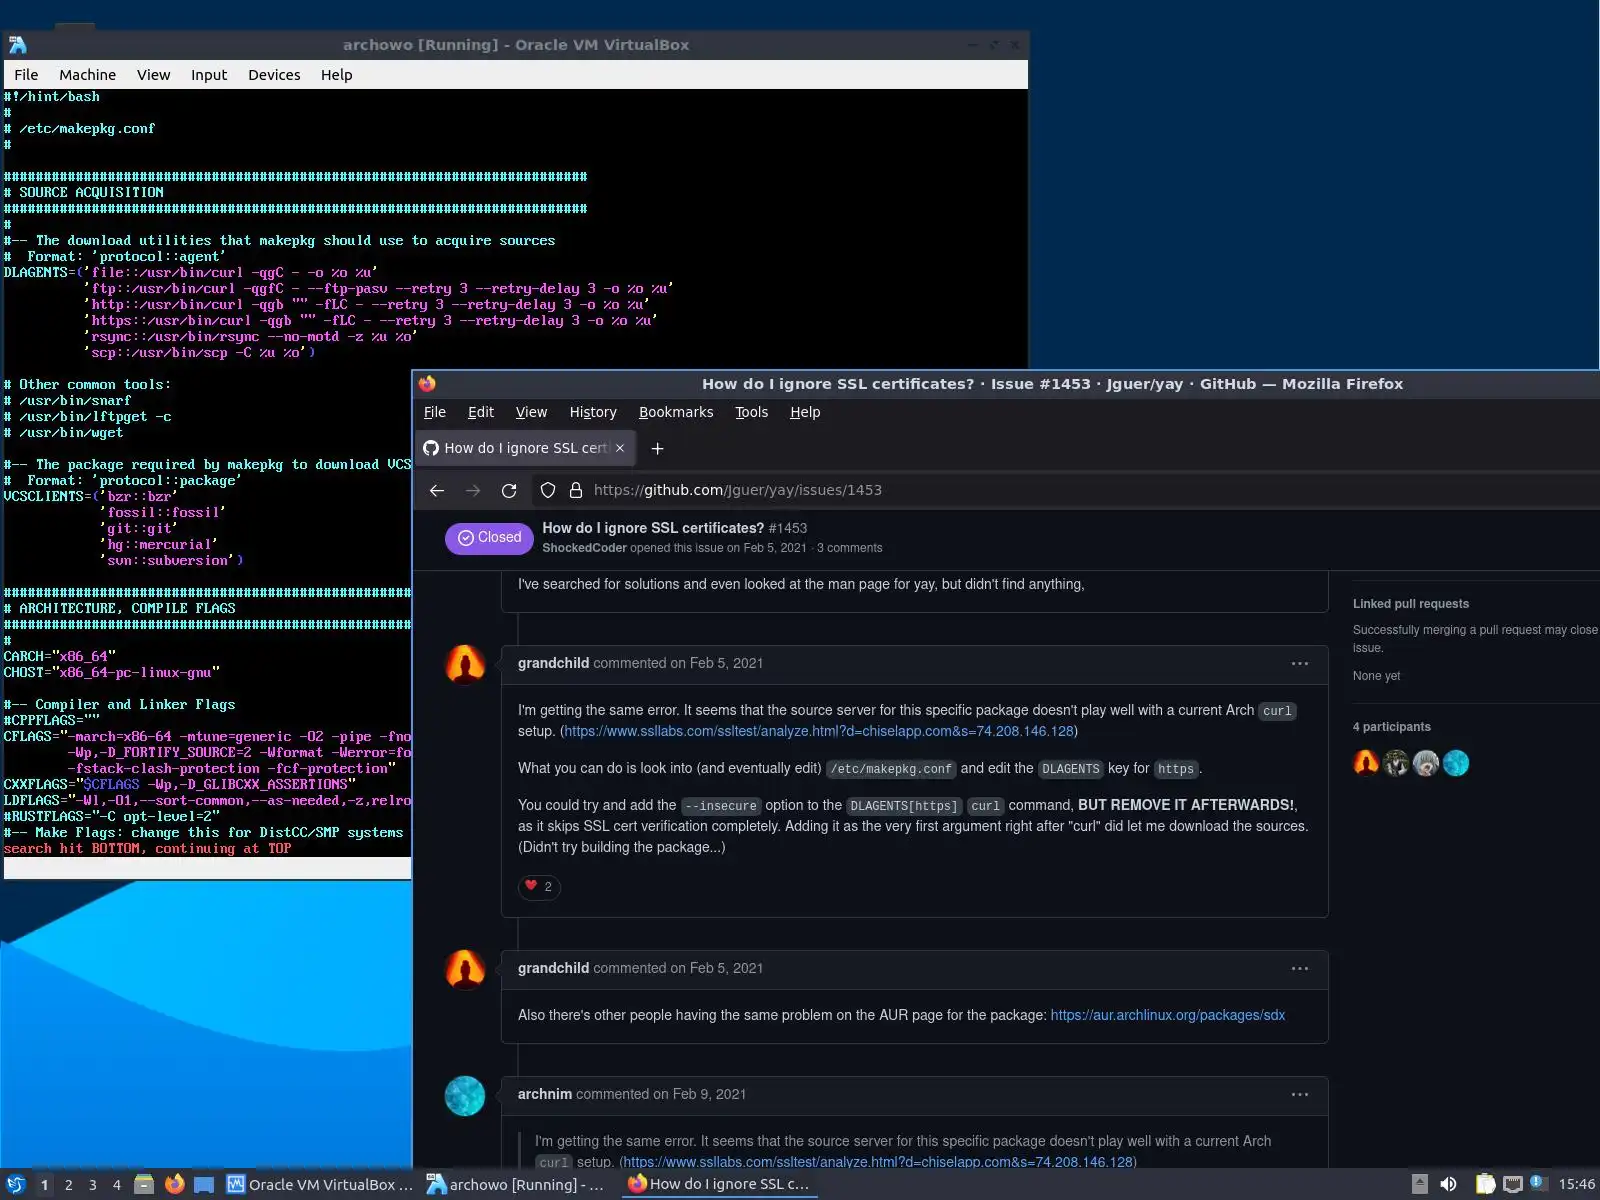Open options menu on grandchild's curl comment
Screen dimensions: 1600x1200
tap(1300, 663)
